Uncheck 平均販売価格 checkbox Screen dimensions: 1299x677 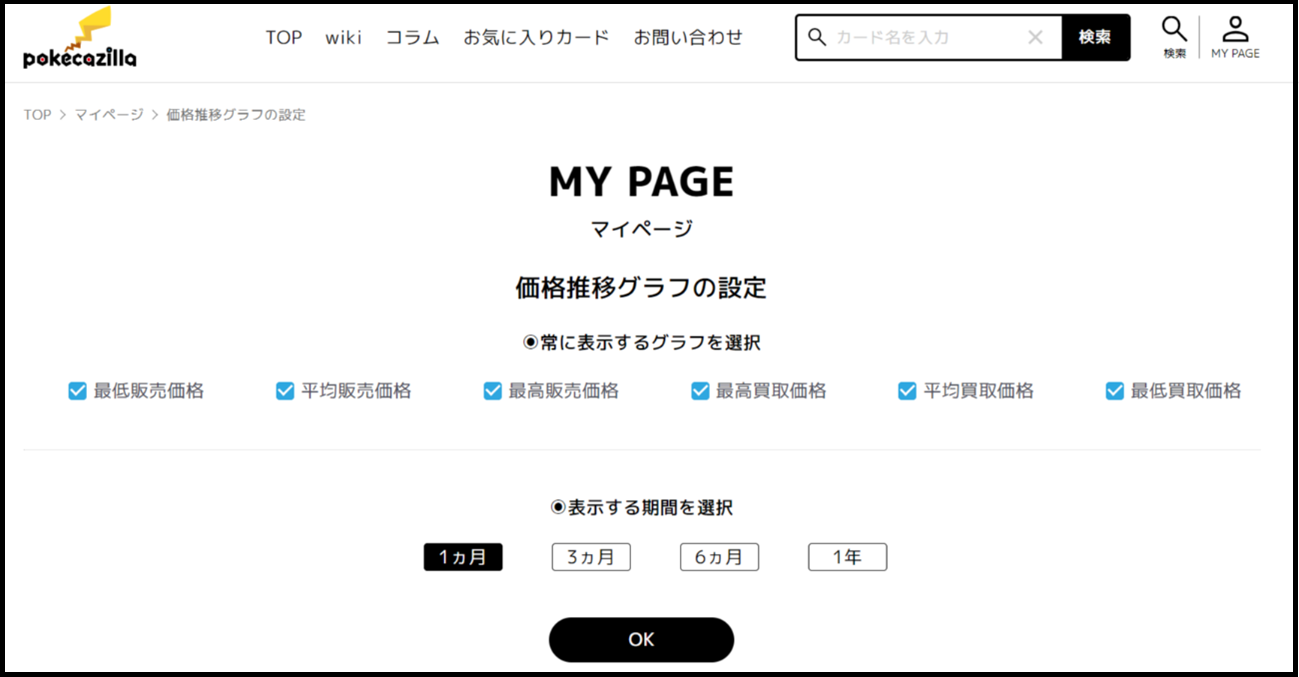click(x=285, y=391)
